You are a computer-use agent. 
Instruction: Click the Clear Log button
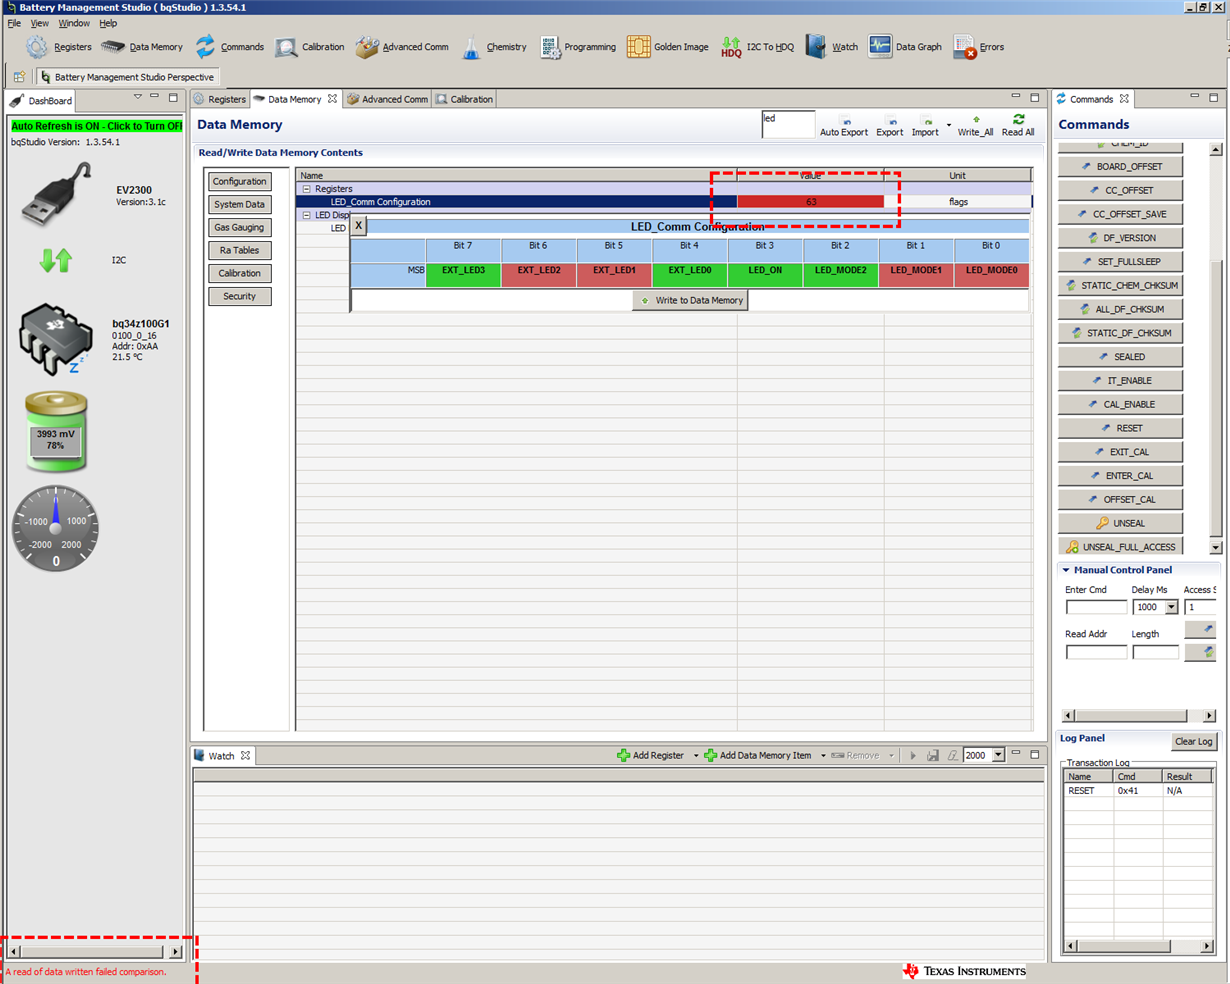pos(1194,742)
